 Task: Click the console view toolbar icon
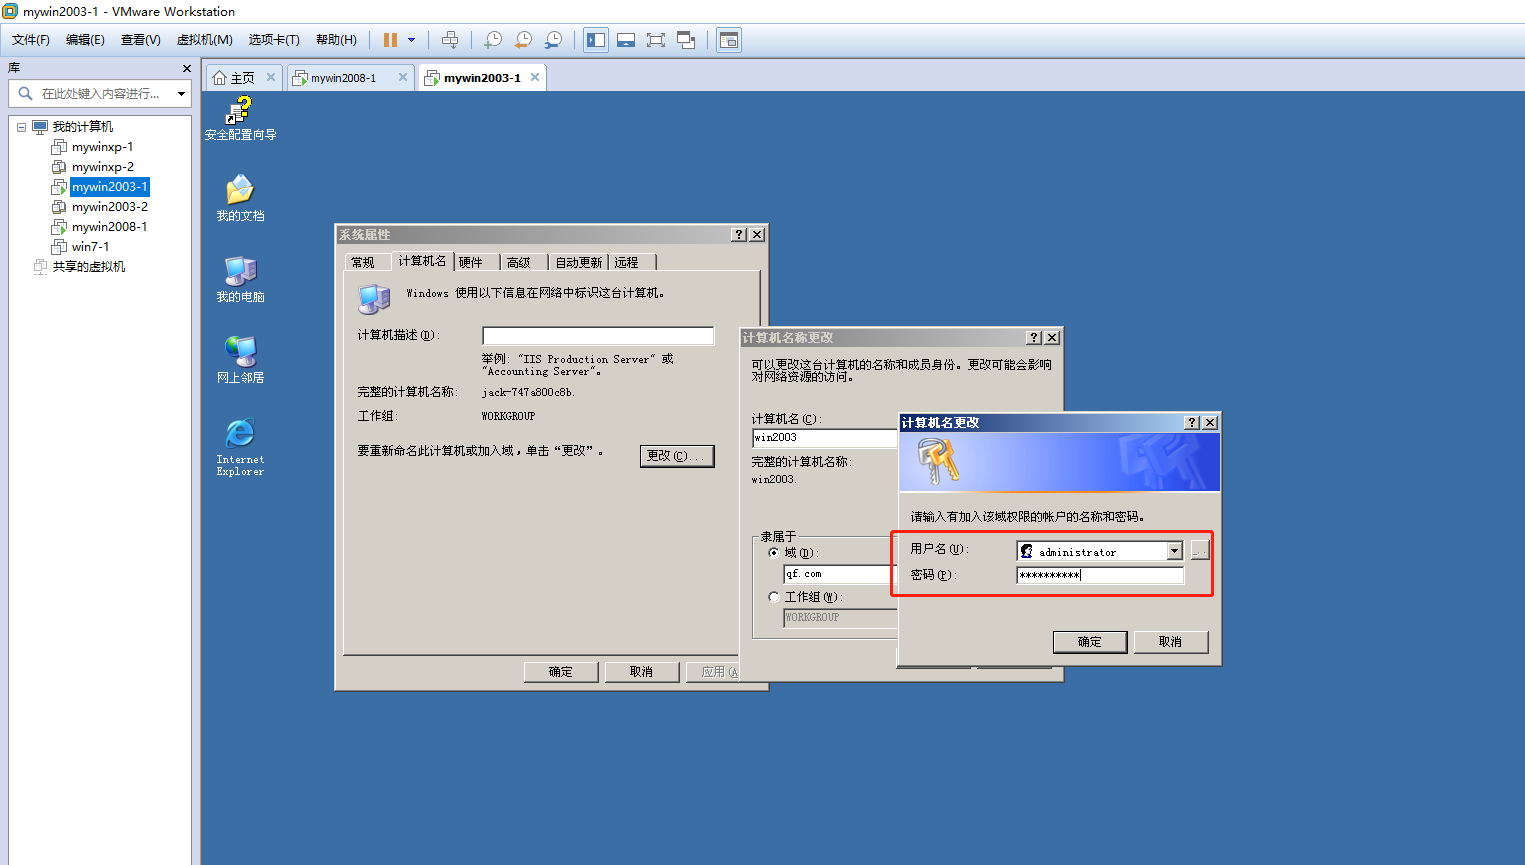tap(729, 40)
